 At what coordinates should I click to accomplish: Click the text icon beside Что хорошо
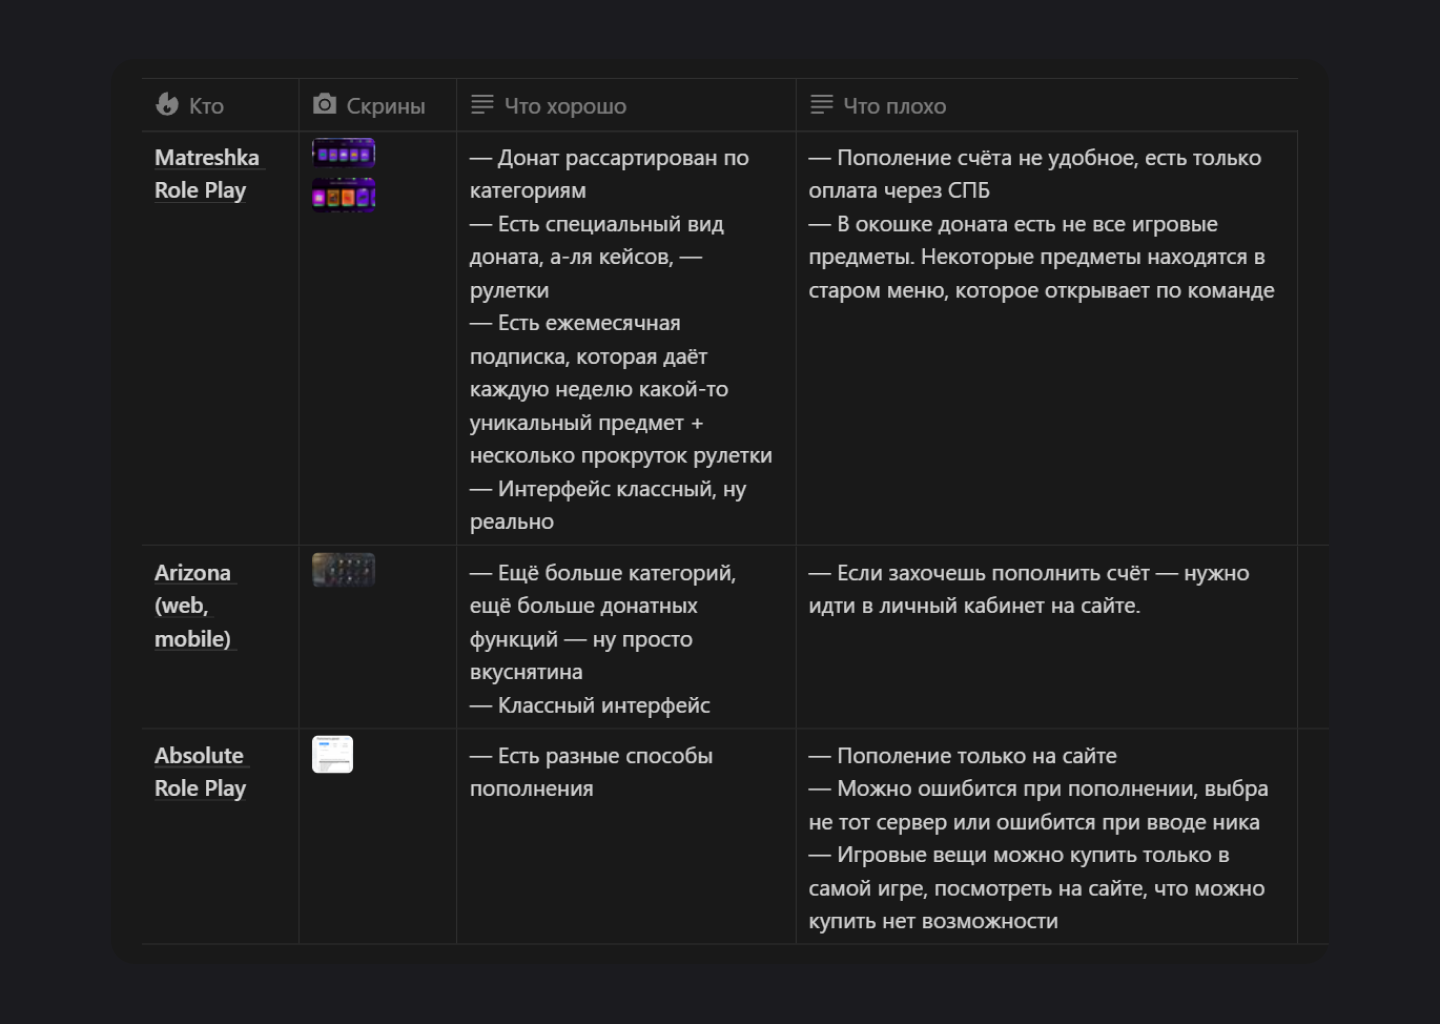point(482,105)
